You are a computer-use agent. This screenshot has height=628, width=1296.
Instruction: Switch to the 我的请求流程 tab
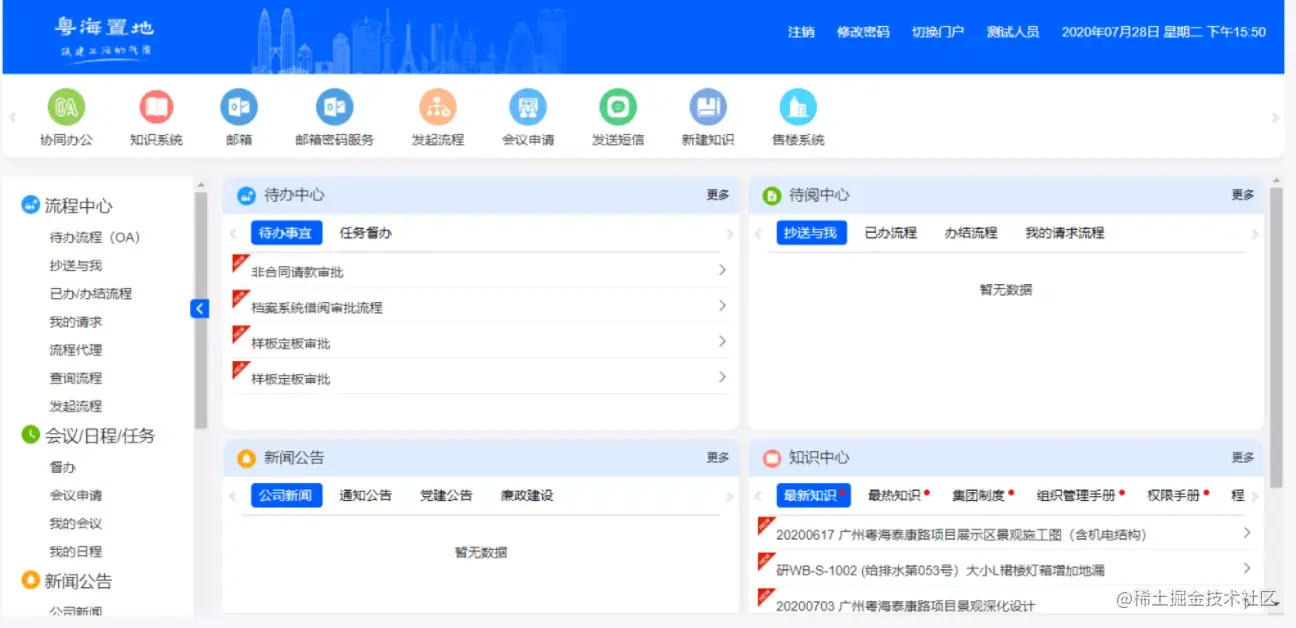pyautogui.click(x=1064, y=233)
